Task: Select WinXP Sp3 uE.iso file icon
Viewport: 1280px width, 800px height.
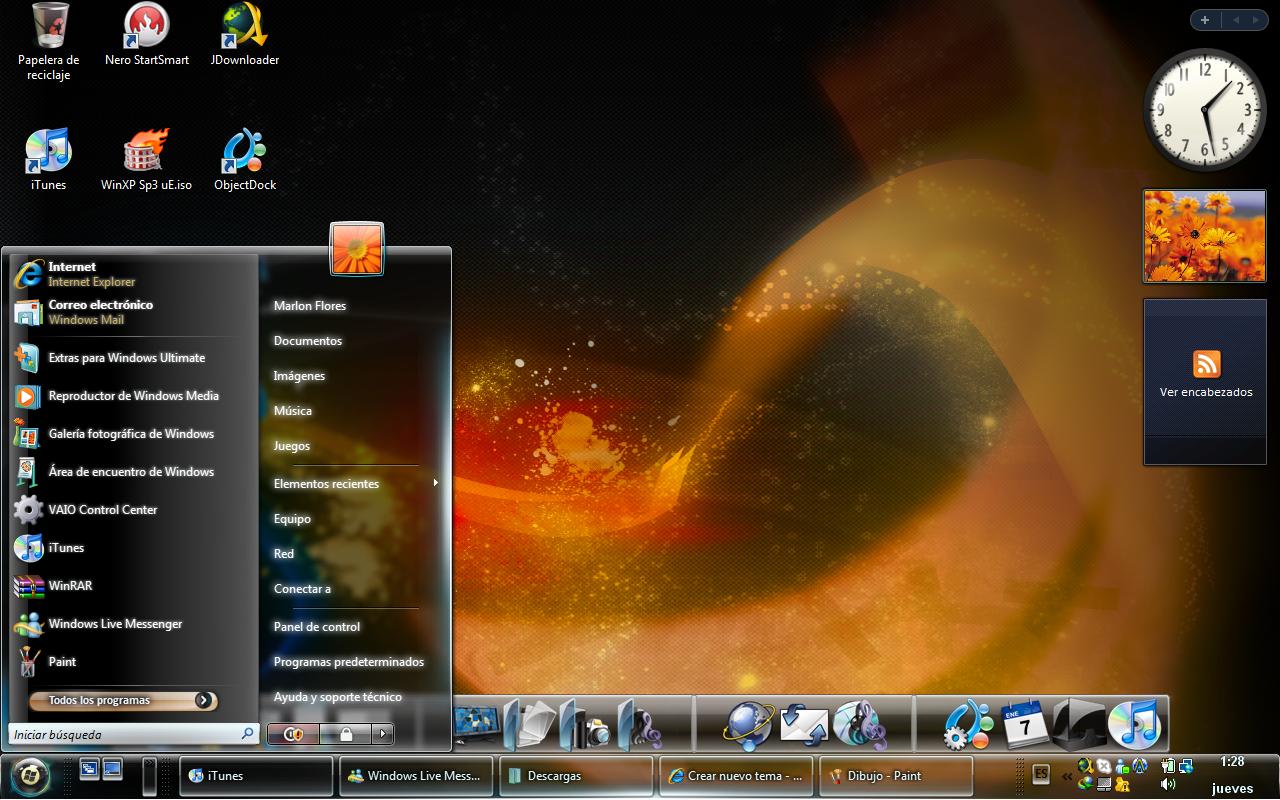Action: click(147, 160)
